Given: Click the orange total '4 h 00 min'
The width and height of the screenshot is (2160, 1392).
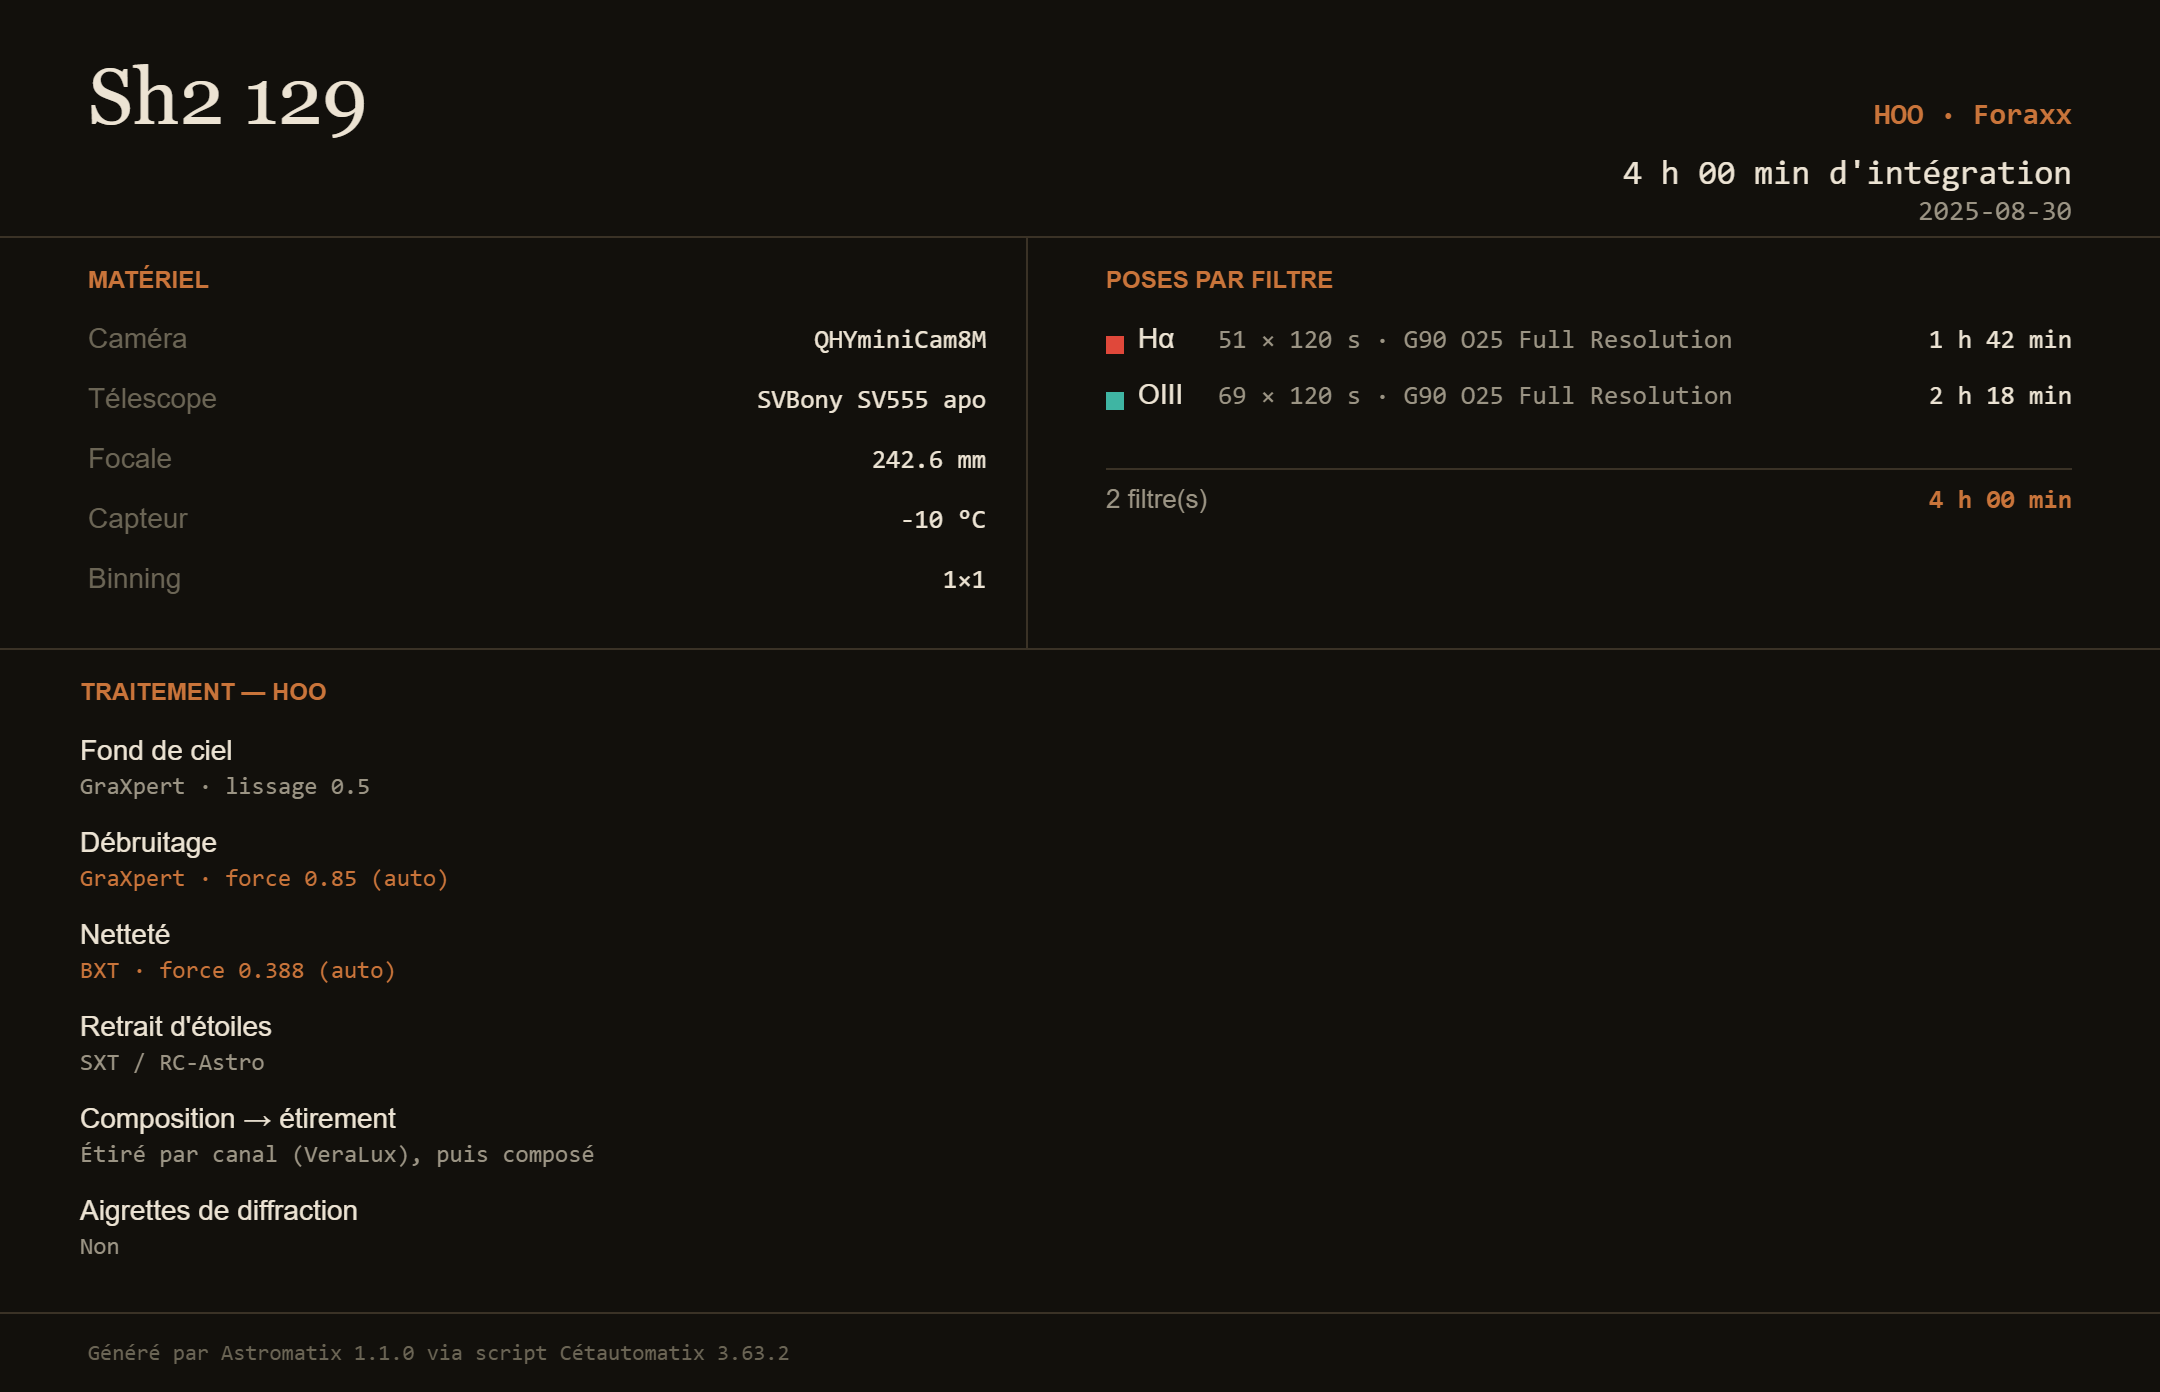Looking at the screenshot, I should 2000,500.
